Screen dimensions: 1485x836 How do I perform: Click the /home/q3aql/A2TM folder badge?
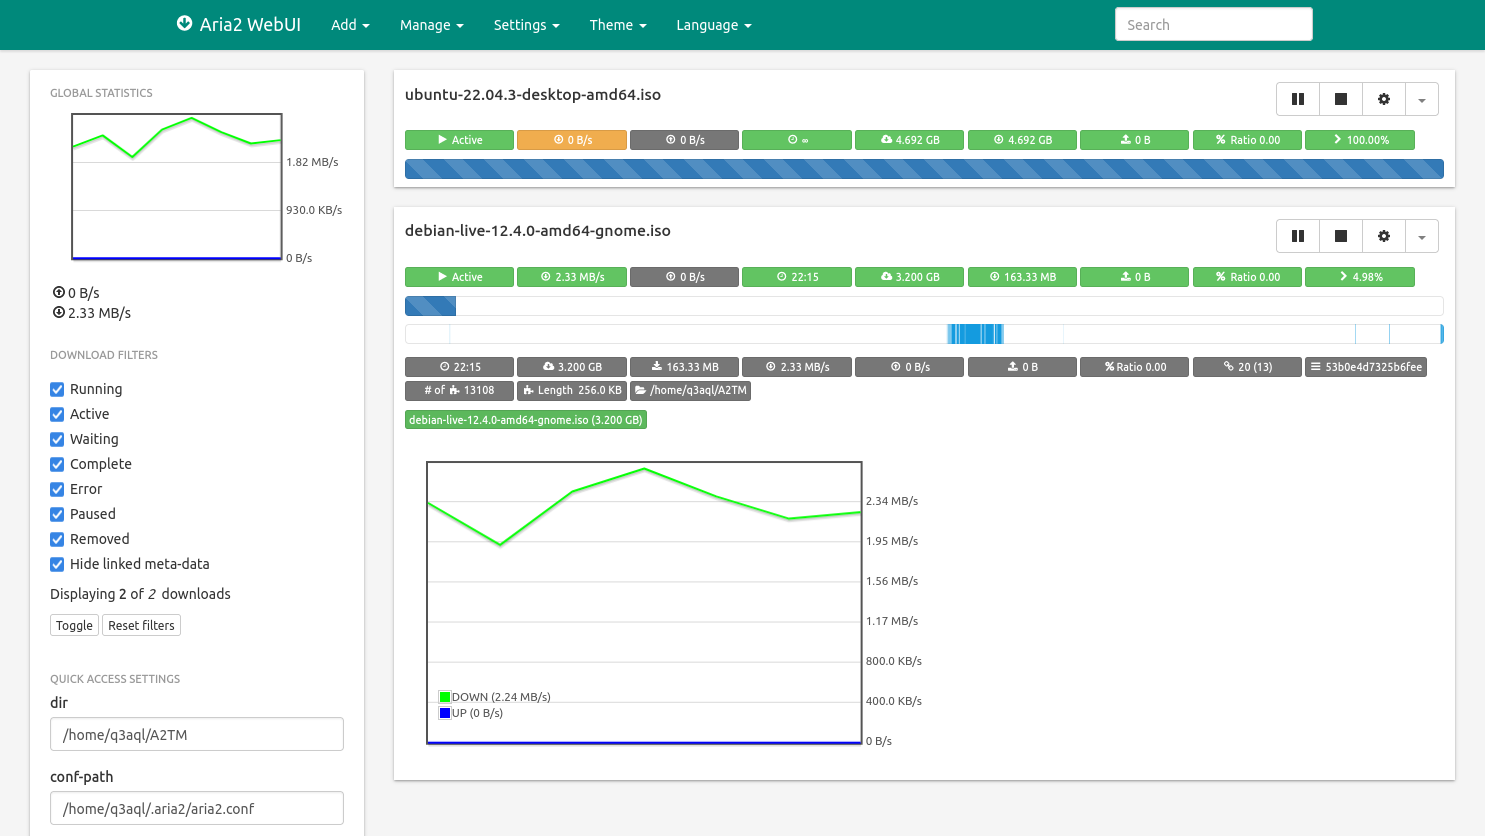pos(690,390)
